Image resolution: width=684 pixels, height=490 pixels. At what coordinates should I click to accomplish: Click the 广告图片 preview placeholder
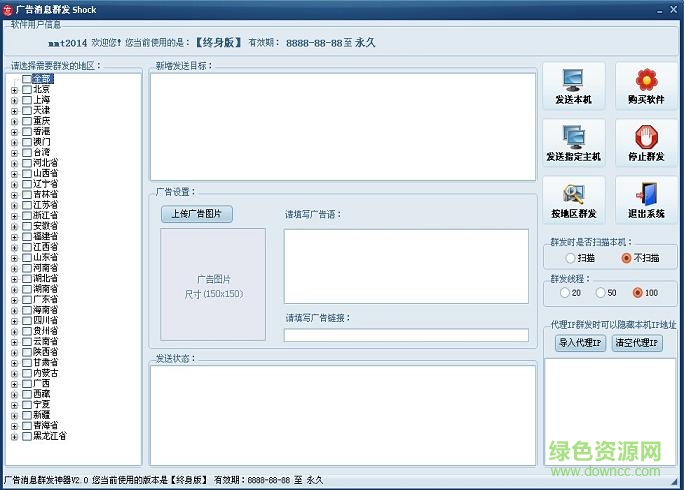pyautogui.click(x=213, y=284)
